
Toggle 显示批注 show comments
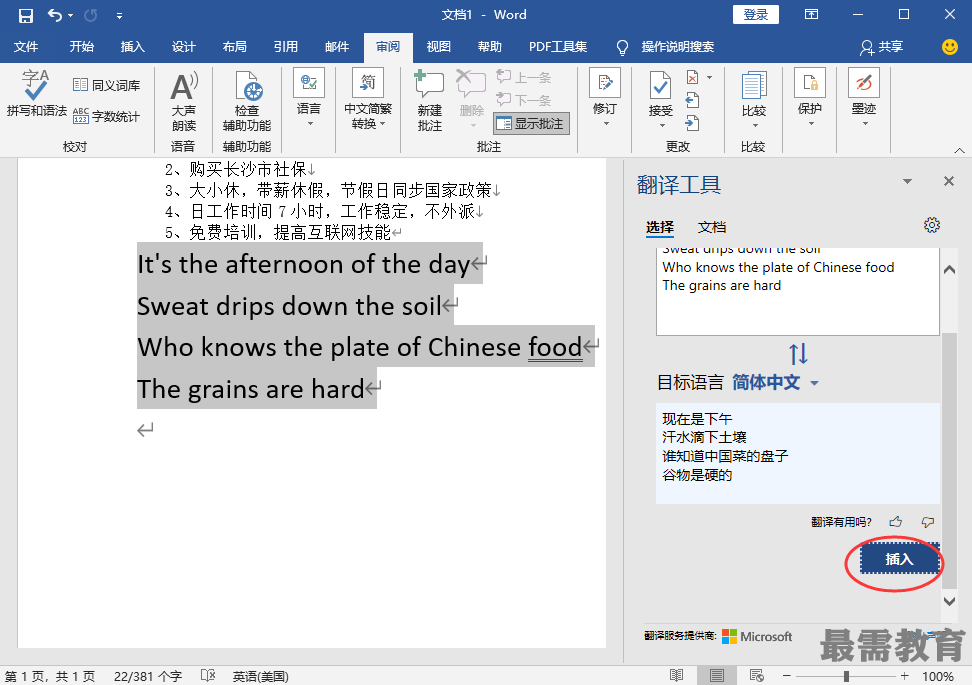tap(531, 123)
